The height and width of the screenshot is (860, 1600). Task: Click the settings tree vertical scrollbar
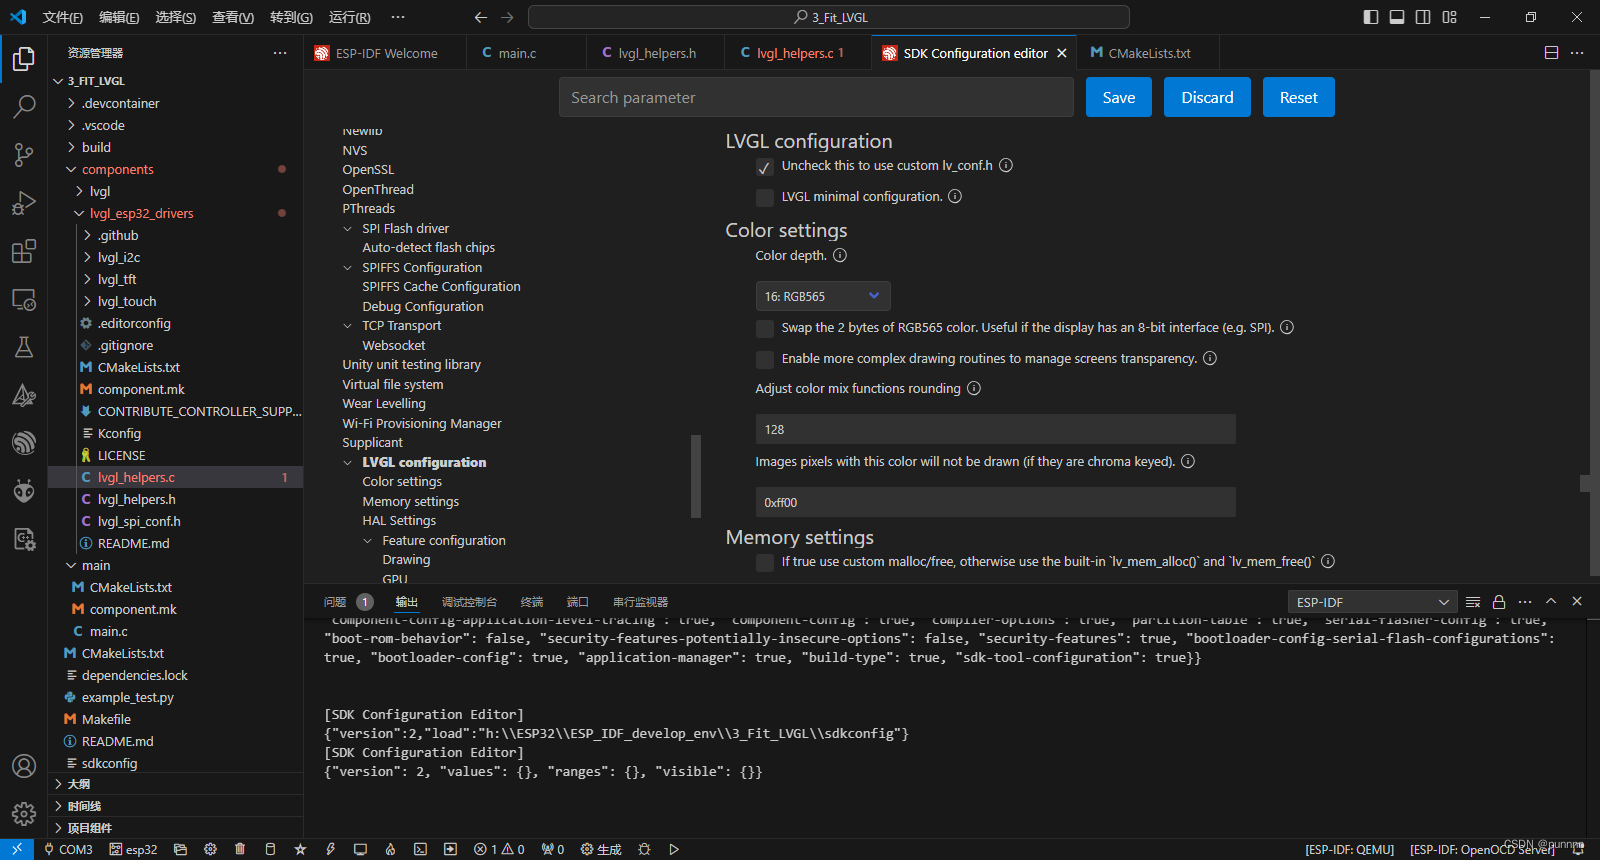(x=696, y=476)
